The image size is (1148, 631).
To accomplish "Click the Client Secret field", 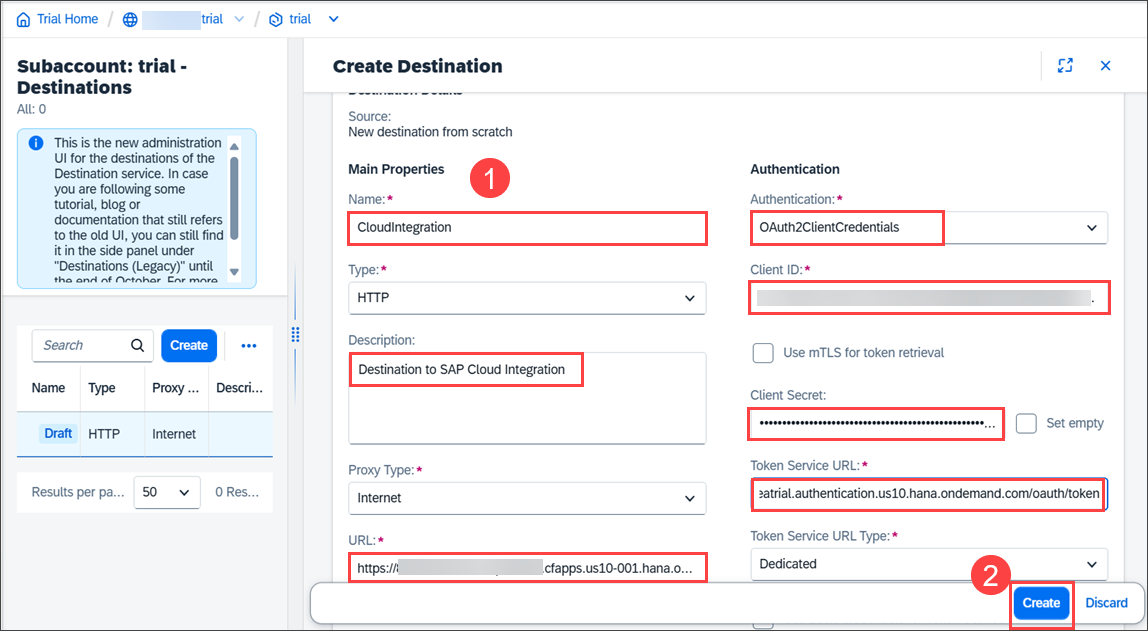I will coord(877,423).
